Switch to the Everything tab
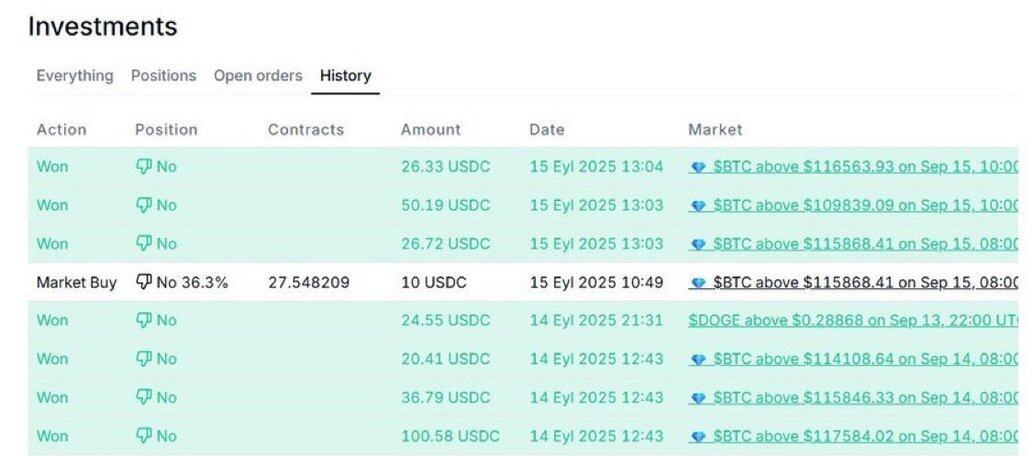This screenshot has height=456, width=1032. [x=74, y=76]
